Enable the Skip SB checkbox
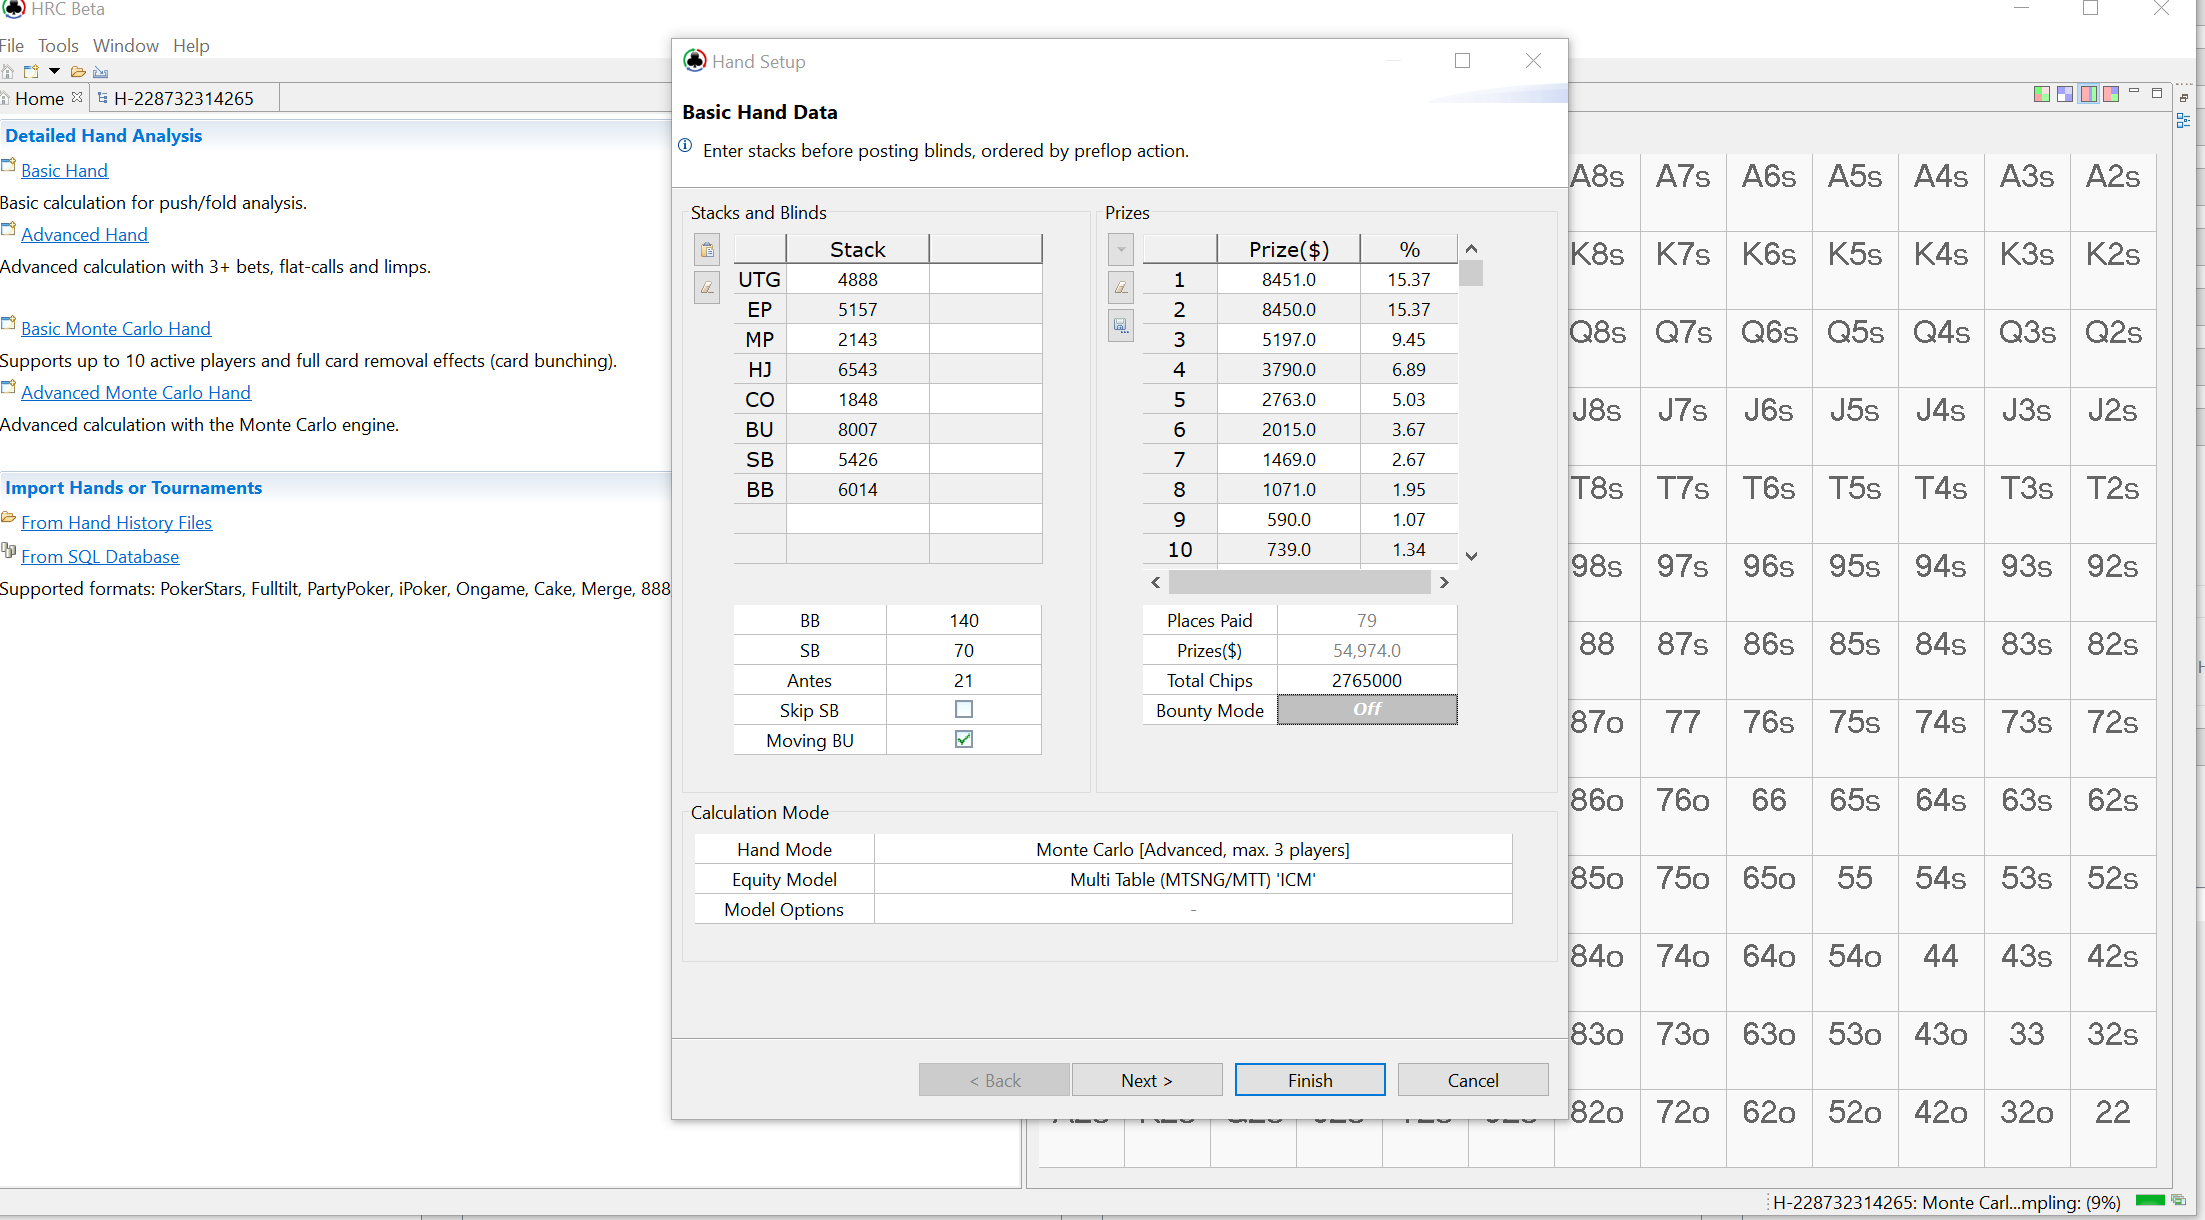Viewport: 2205px width, 1220px height. pos(963,710)
